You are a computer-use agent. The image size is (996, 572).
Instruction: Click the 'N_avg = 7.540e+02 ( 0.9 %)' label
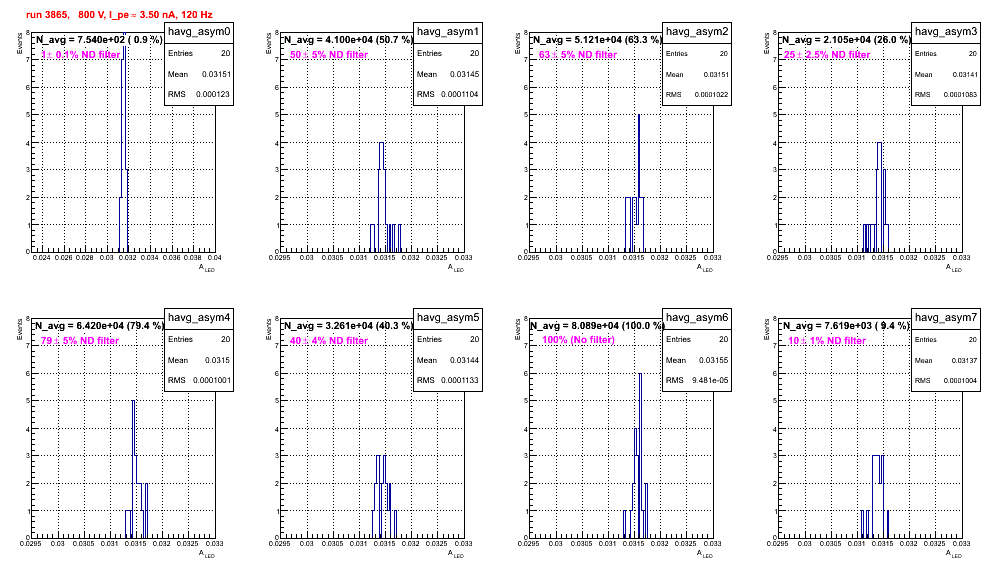[x=98, y=39]
